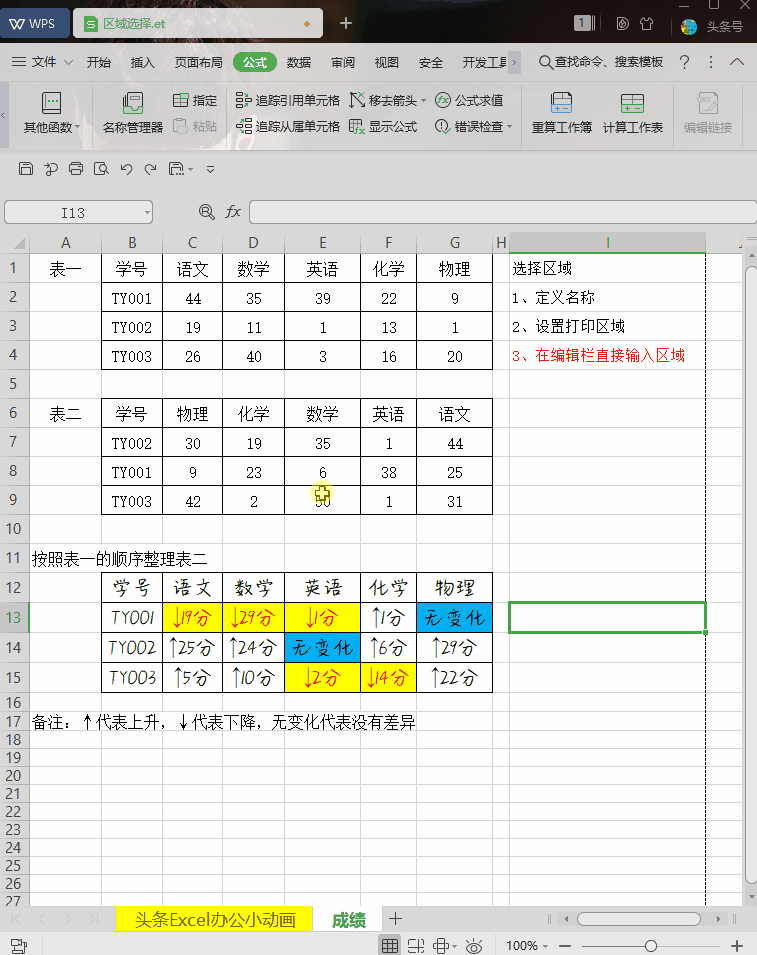Open the 页面布局 ribbon tab

tap(199, 62)
